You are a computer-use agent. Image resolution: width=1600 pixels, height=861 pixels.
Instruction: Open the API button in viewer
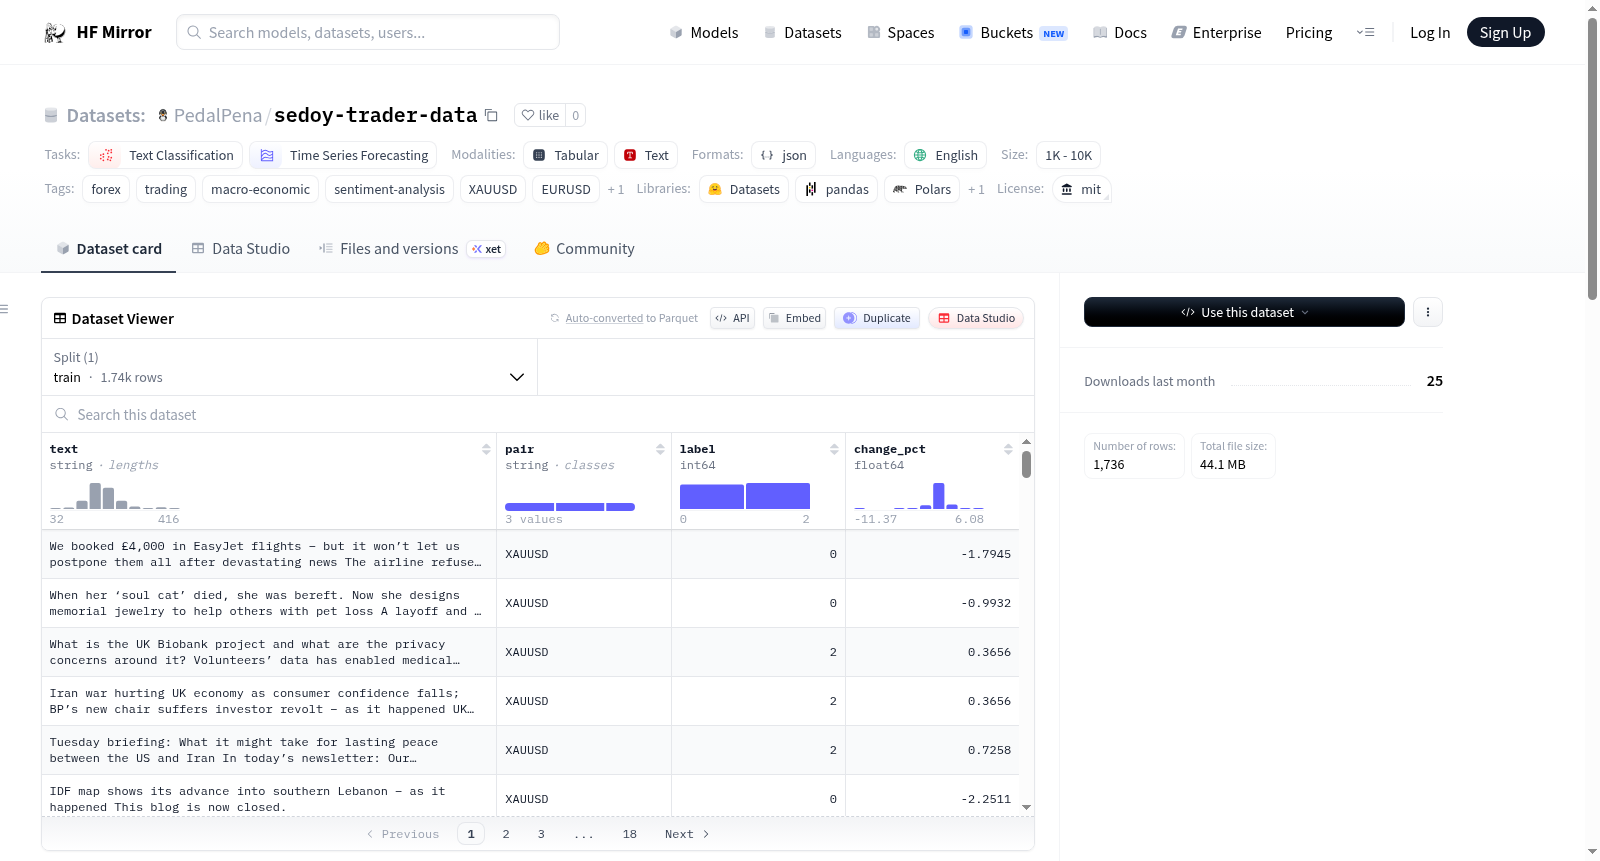(732, 318)
